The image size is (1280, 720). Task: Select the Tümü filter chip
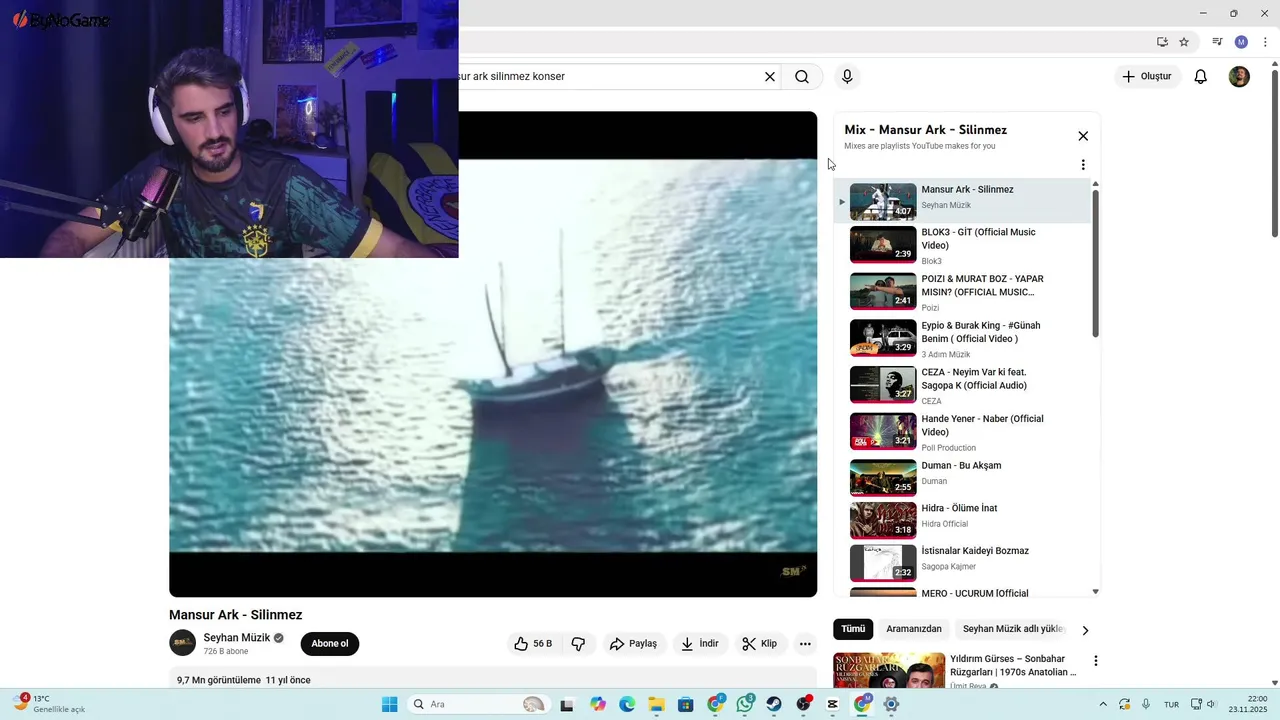[x=853, y=629]
